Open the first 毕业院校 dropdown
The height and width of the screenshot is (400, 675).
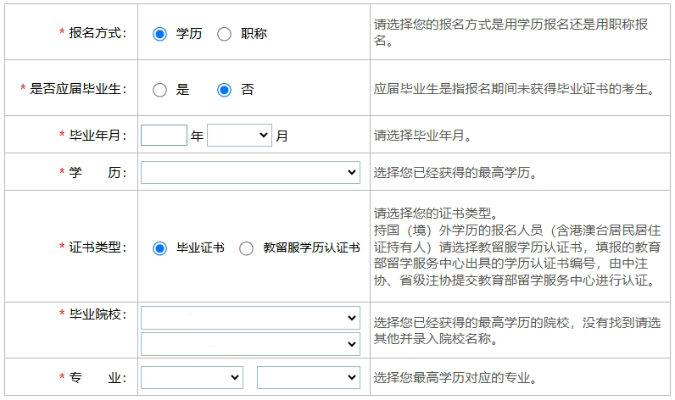[x=250, y=319]
